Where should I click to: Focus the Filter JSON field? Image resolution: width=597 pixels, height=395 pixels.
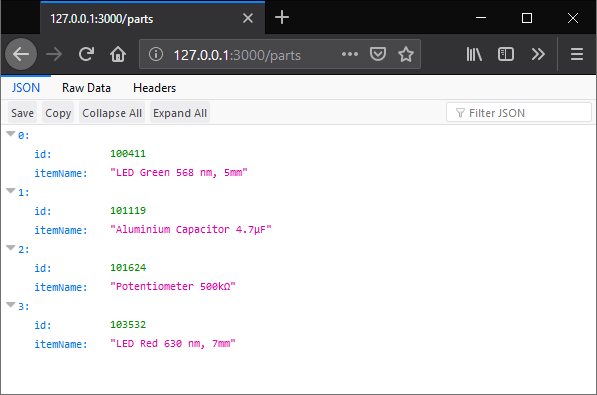tap(519, 113)
